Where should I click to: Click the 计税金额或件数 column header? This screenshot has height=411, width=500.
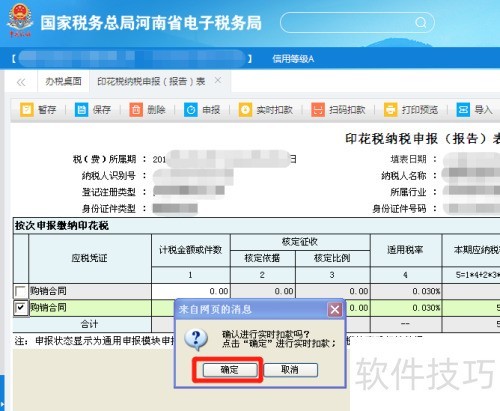(x=191, y=250)
